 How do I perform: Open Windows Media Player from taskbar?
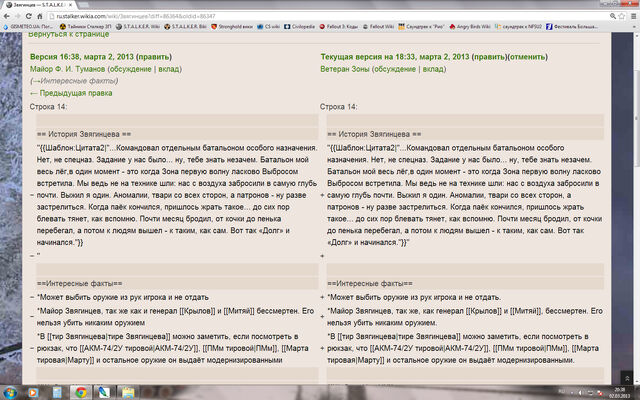tap(33, 393)
